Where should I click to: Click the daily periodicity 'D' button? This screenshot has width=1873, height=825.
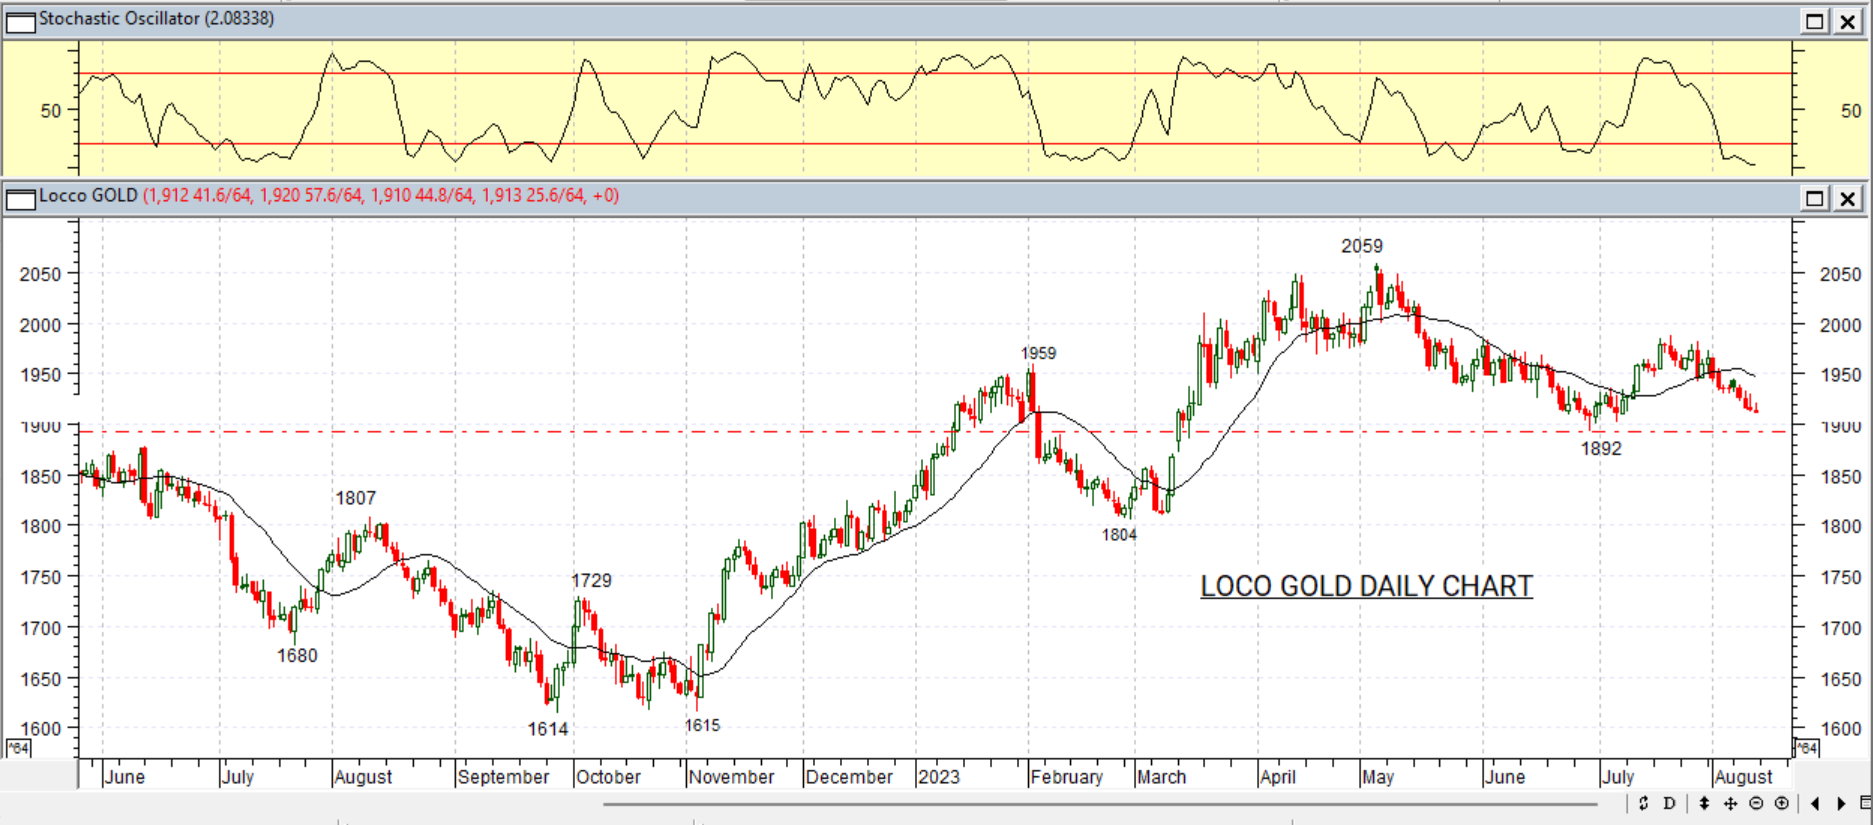pos(1669,803)
